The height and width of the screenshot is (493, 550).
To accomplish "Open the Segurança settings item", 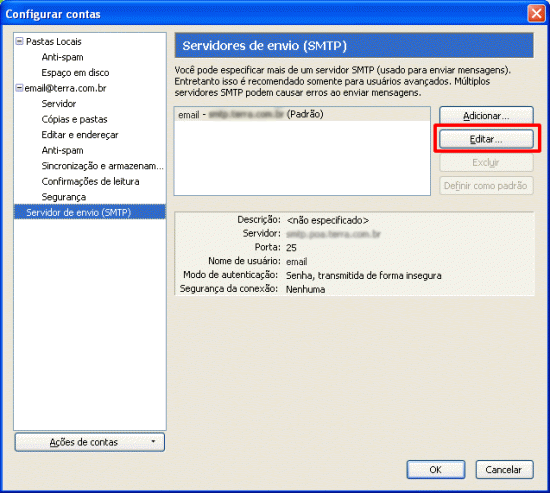I will pos(63,197).
